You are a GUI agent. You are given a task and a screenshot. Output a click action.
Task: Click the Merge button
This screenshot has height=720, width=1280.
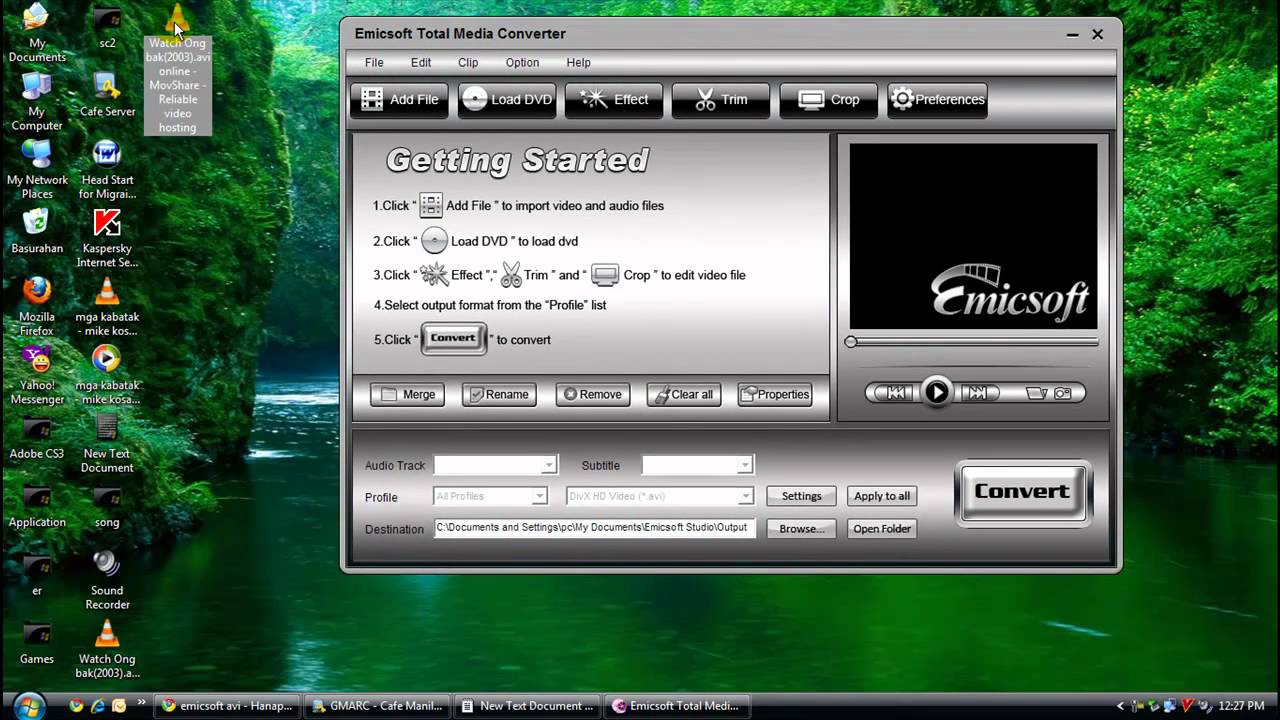coord(407,394)
